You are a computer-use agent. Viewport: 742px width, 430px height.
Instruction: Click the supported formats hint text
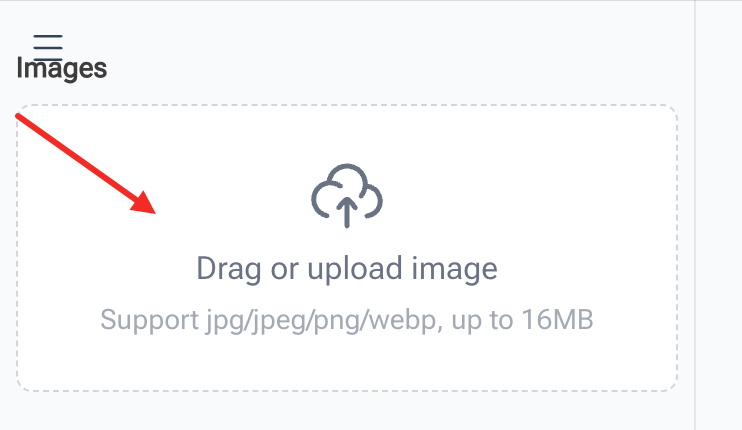tap(347, 320)
